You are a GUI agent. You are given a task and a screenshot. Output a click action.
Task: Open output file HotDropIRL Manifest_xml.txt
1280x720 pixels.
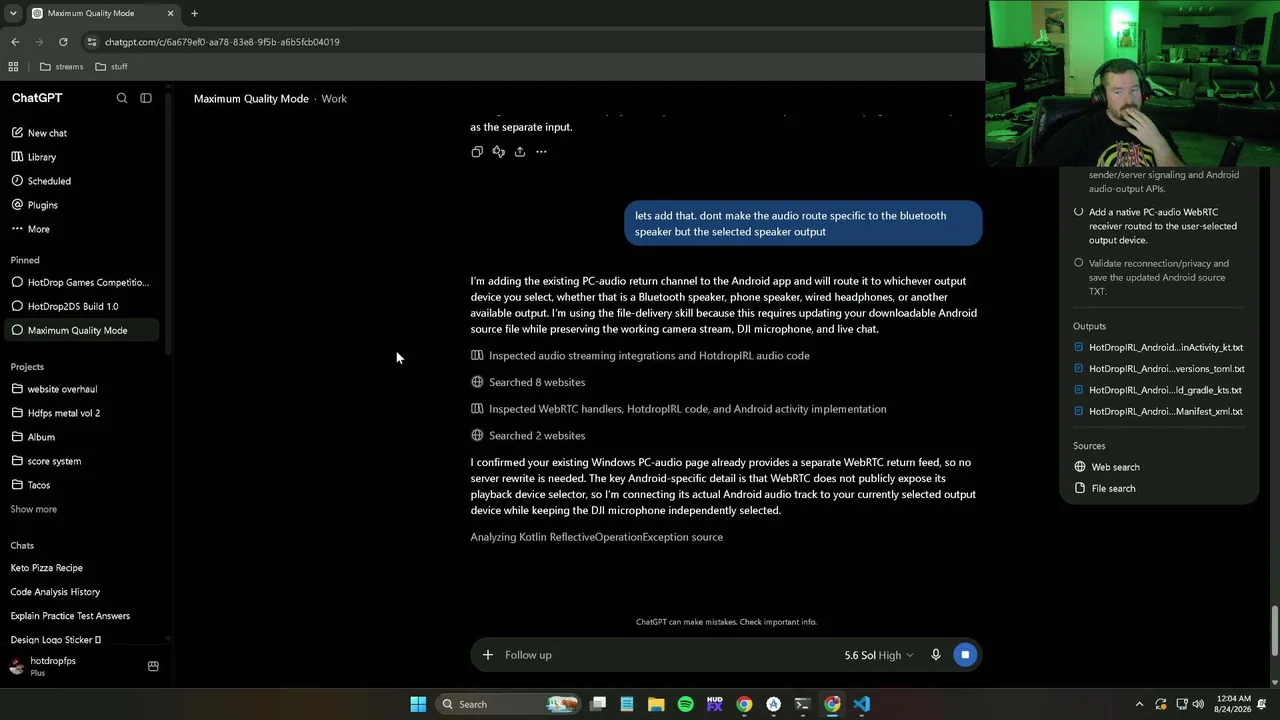[x=1158, y=411]
